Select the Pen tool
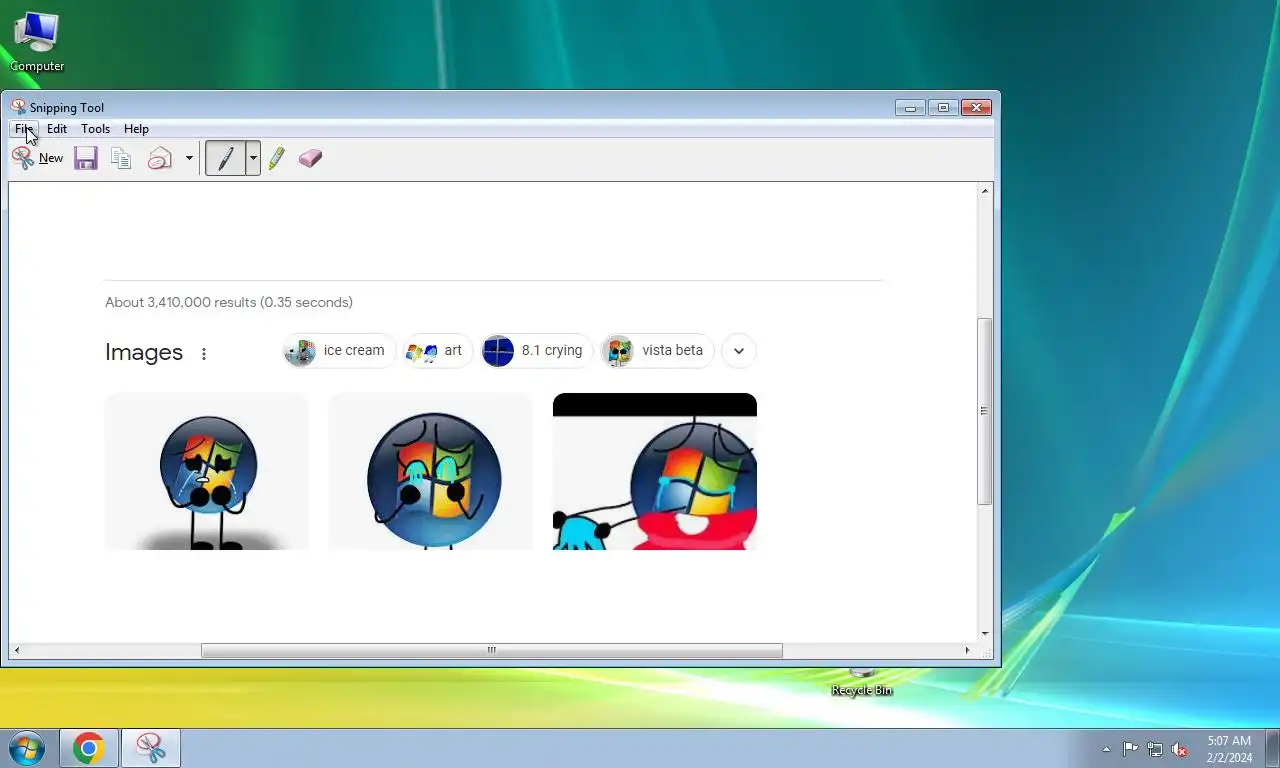 [x=225, y=158]
